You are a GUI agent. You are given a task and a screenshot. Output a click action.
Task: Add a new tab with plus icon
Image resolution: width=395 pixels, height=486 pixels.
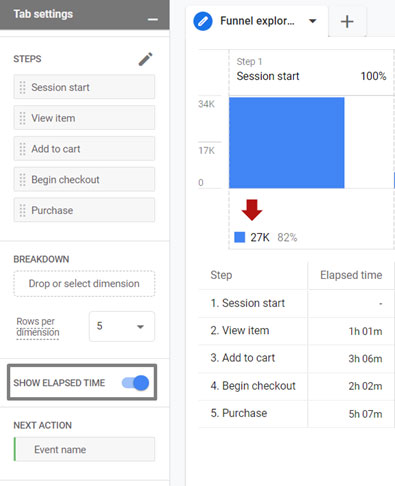pos(347,22)
